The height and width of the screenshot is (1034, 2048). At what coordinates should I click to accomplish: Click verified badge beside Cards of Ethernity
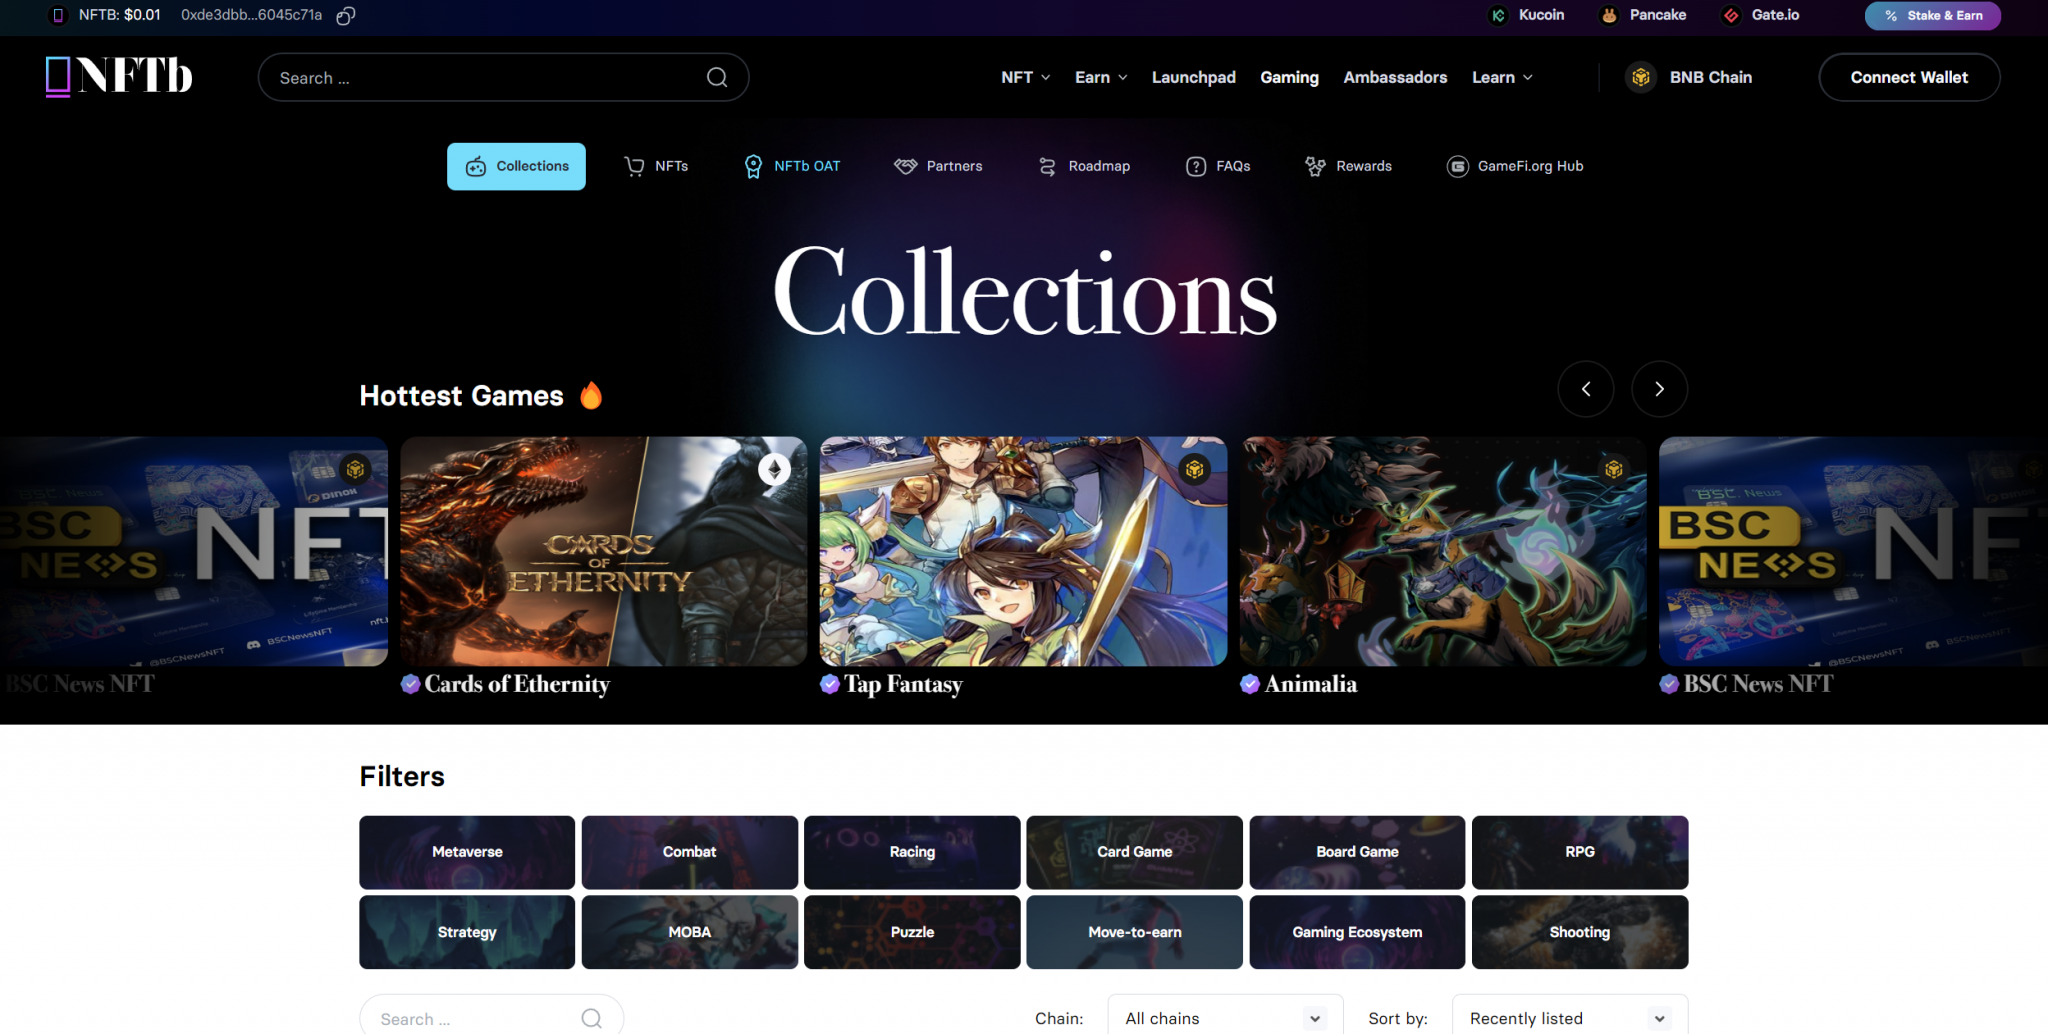coord(410,684)
